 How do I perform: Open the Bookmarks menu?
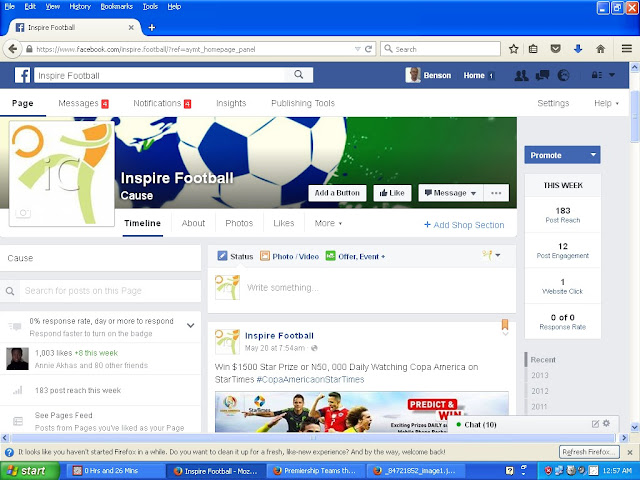(x=117, y=7)
